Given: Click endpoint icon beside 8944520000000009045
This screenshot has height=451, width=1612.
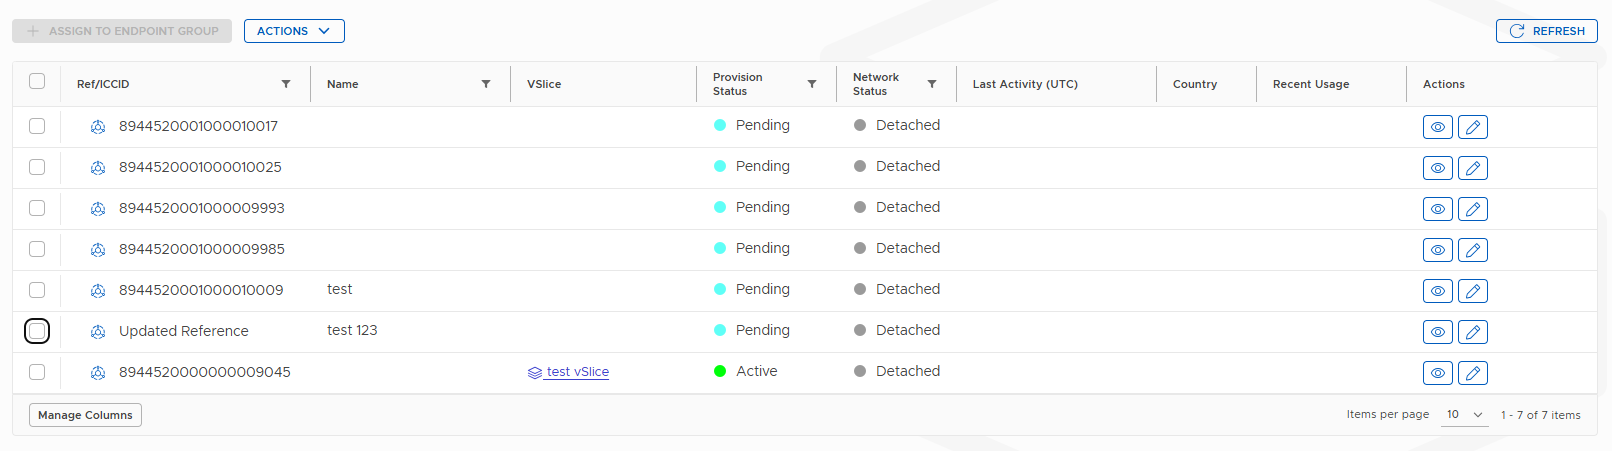Looking at the screenshot, I should coord(98,373).
